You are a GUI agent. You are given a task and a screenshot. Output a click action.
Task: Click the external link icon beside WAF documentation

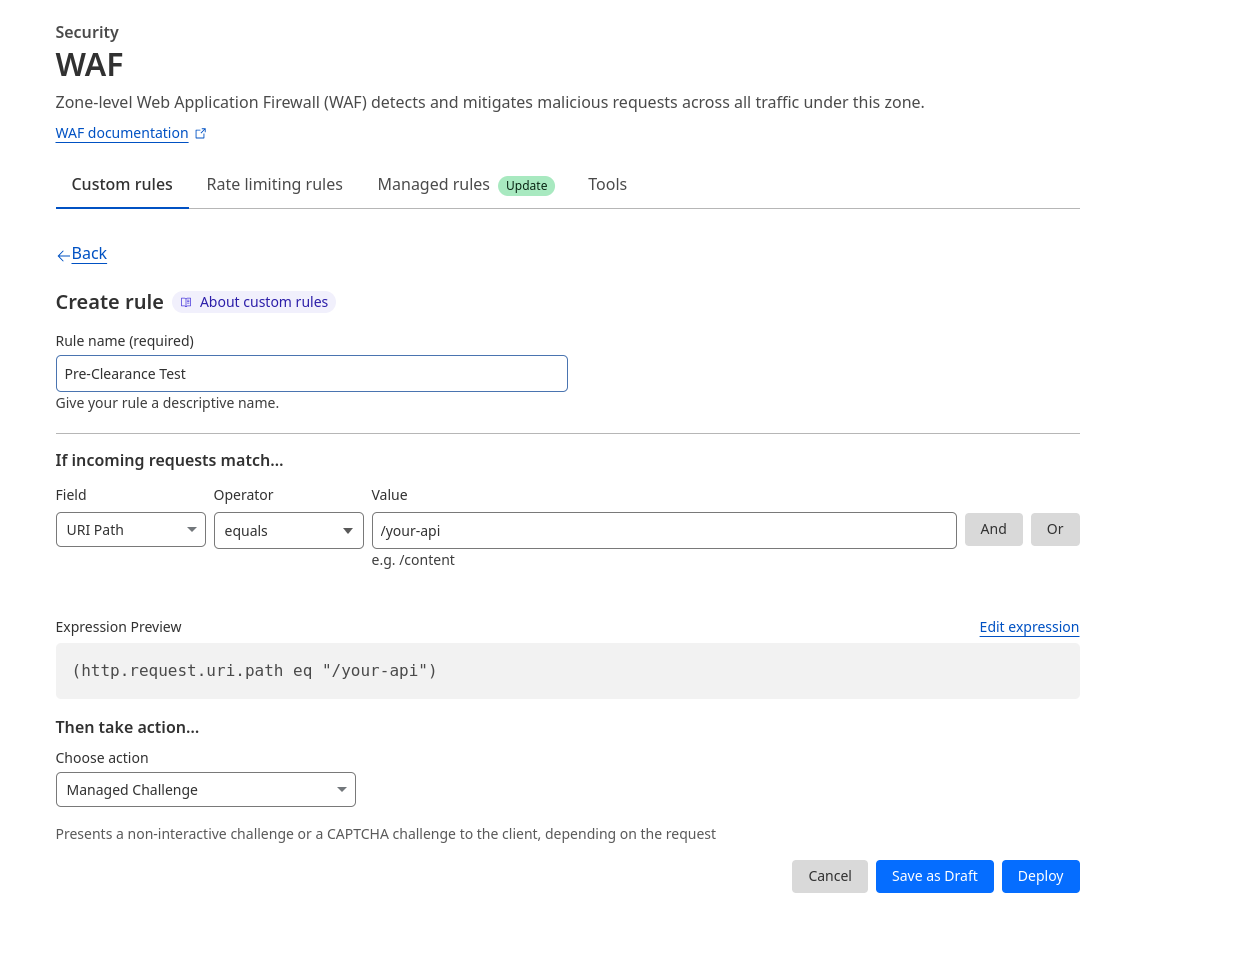(200, 132)
